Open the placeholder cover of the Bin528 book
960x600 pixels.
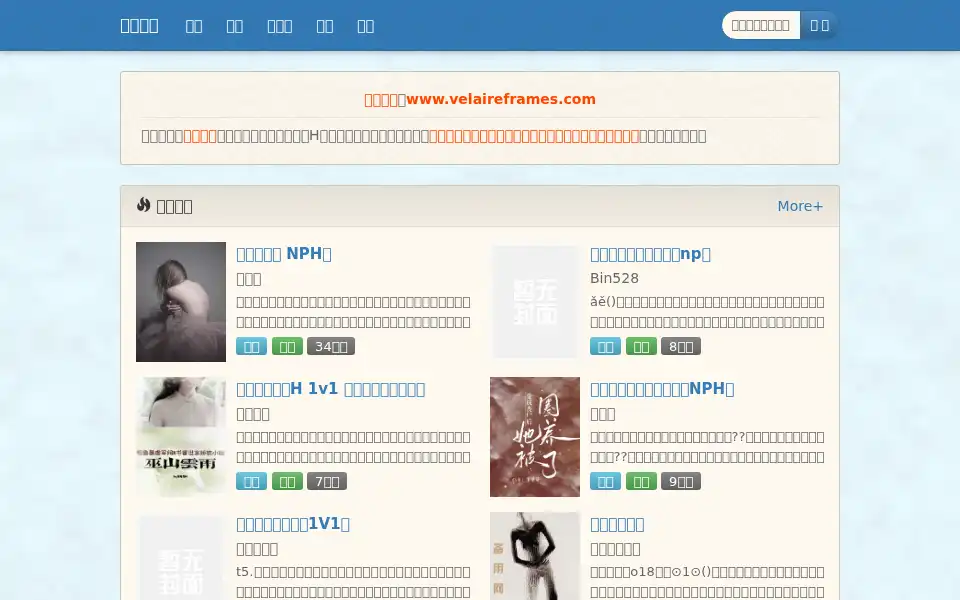pos(534,302)
